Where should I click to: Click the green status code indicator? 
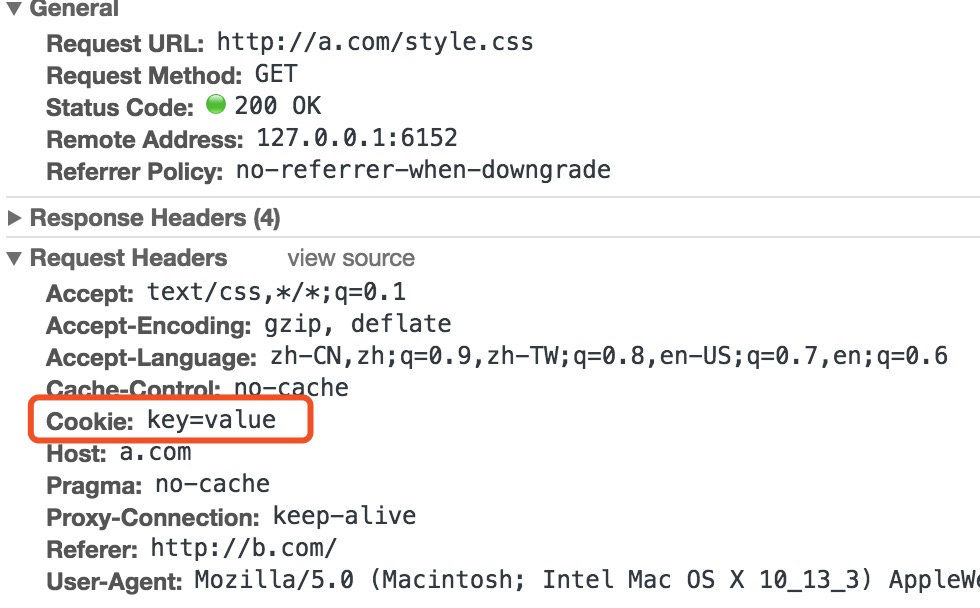coord(216,104)
